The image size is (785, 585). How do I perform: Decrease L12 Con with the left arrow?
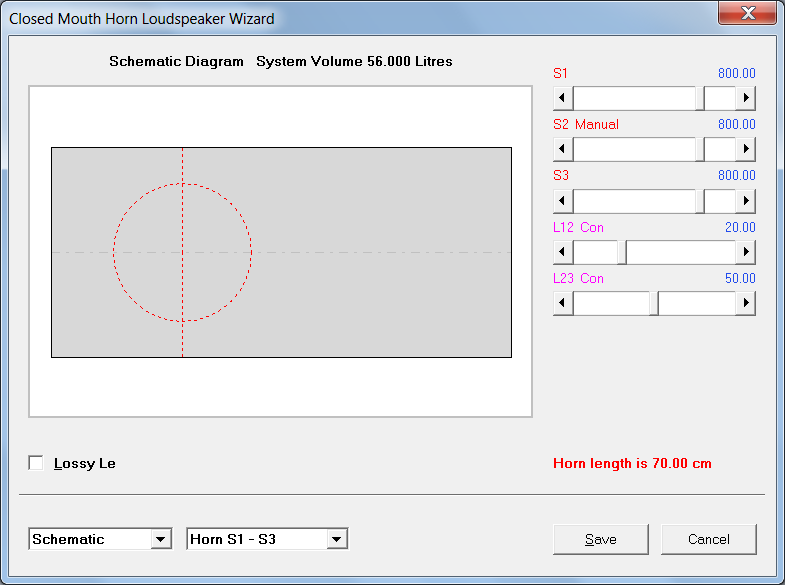563,252
